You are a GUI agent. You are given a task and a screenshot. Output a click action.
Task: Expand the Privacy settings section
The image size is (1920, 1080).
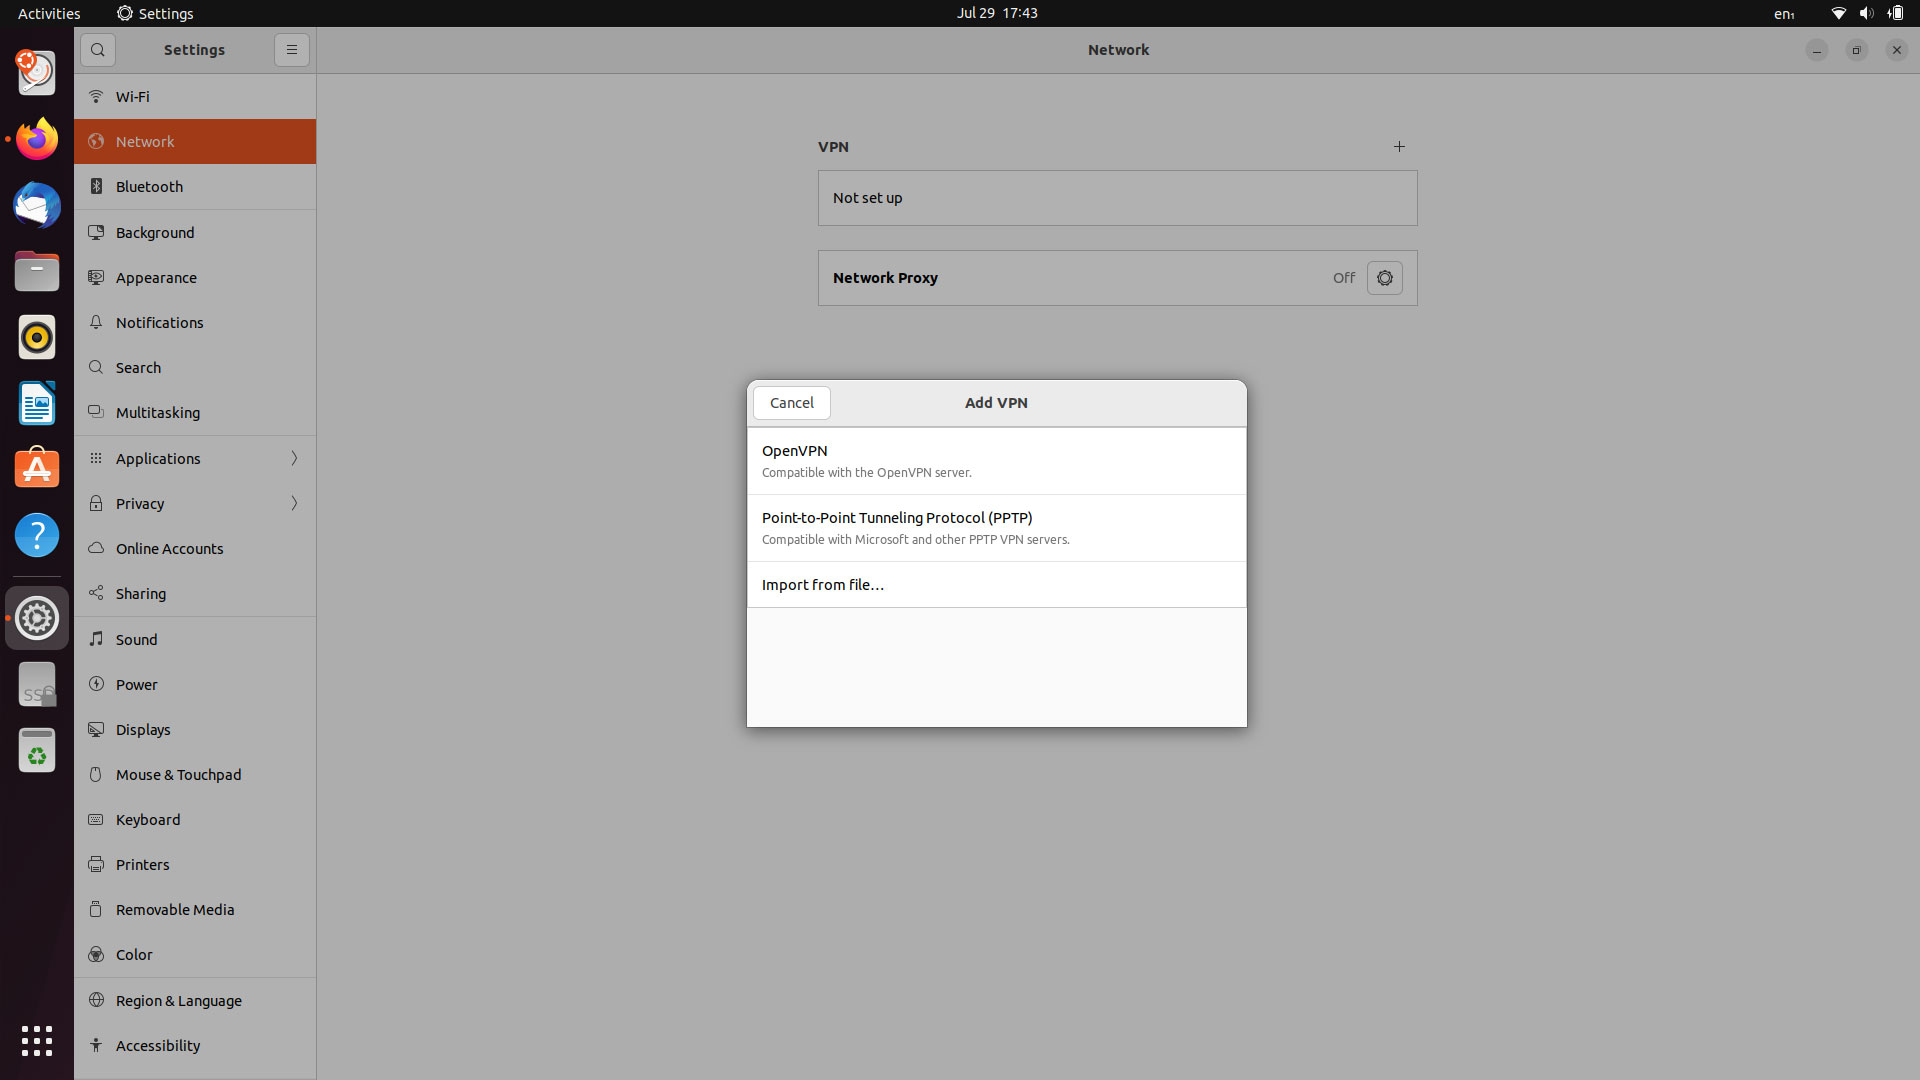tap(293, 503)
